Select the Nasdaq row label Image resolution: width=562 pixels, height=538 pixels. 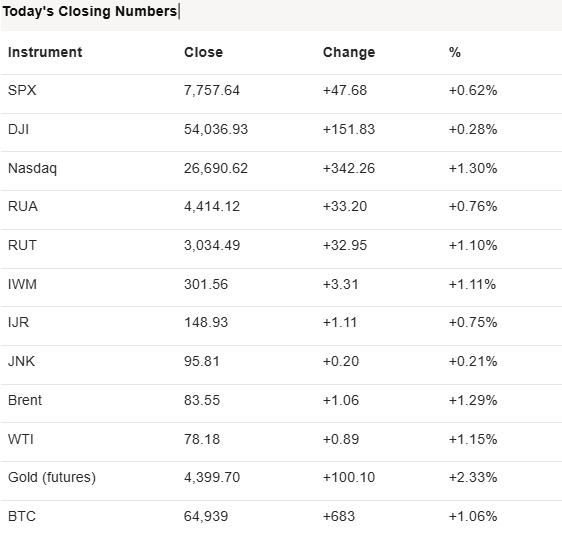pyautogui.click(x=33, y=168)
